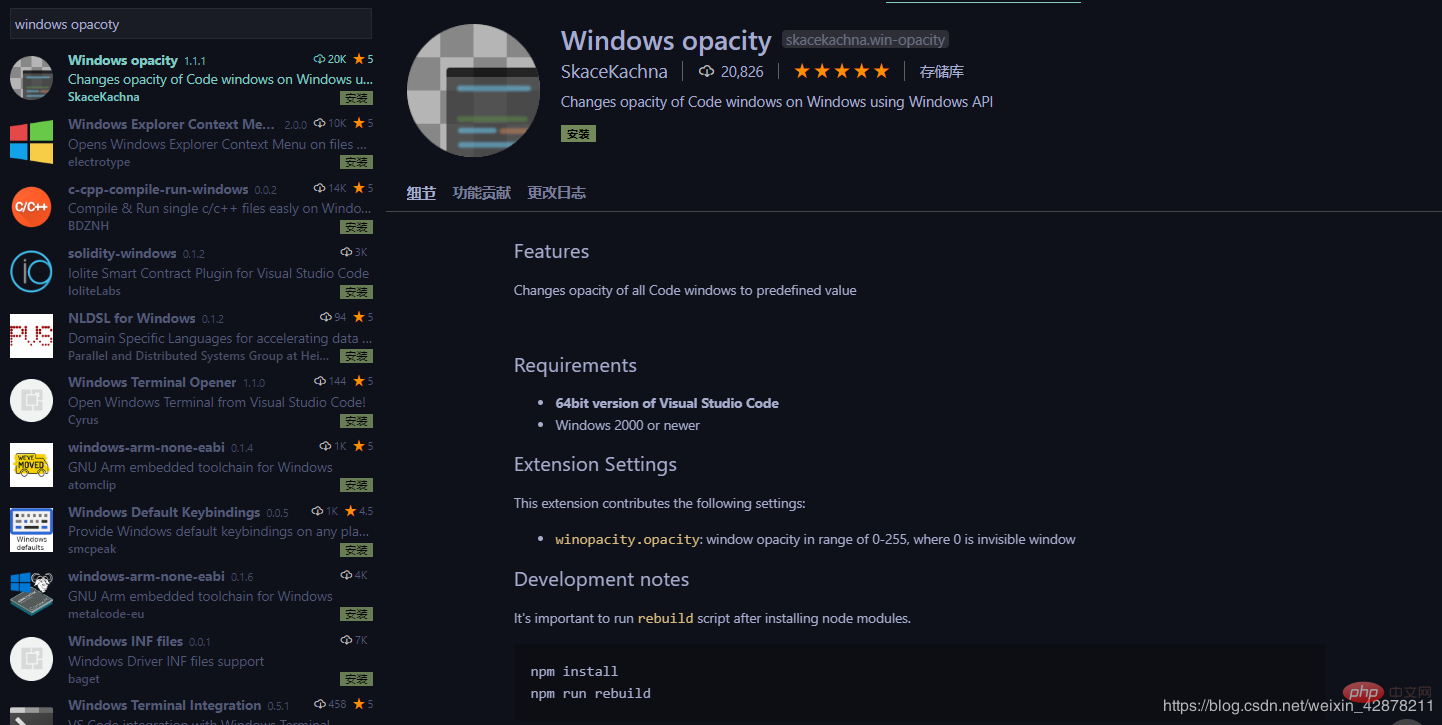Click 'Compile & Run single c/c++ files' description
Screen dimensions: 1442x725
pos(220,208)
